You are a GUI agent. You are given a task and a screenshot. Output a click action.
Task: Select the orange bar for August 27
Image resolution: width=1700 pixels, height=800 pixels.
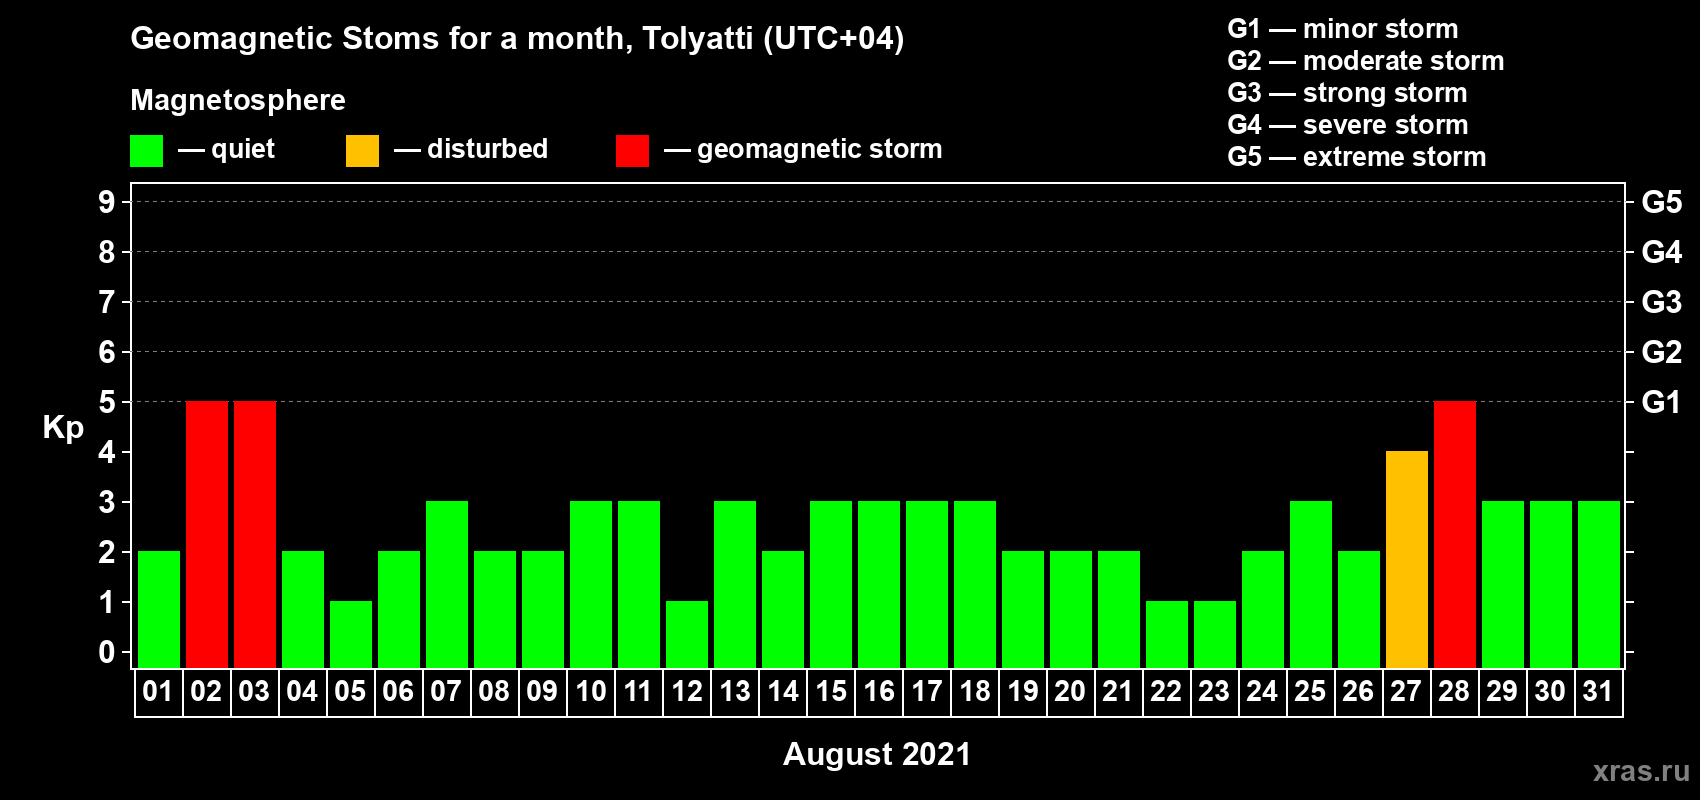click(x=1407, y=559)
